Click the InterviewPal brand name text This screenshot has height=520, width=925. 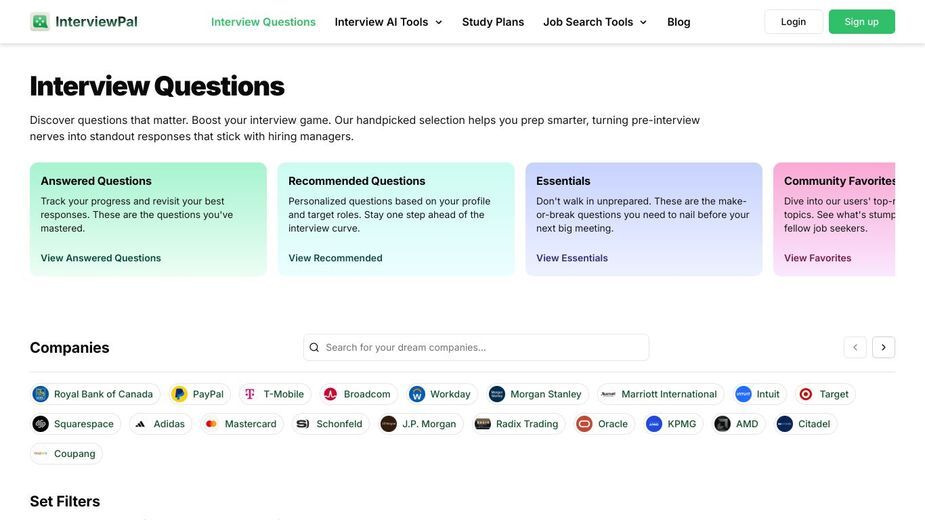click(96, 22)
